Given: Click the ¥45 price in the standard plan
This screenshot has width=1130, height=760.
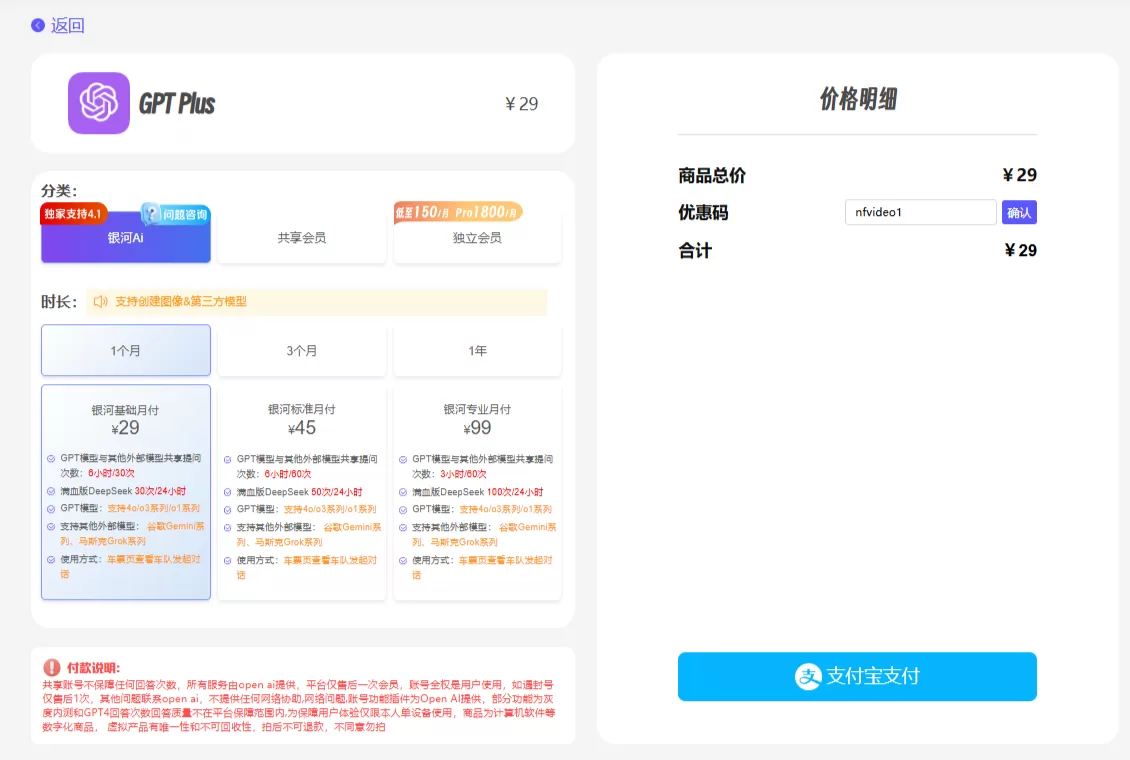Looking at the screenshot, I should point(302,428).
